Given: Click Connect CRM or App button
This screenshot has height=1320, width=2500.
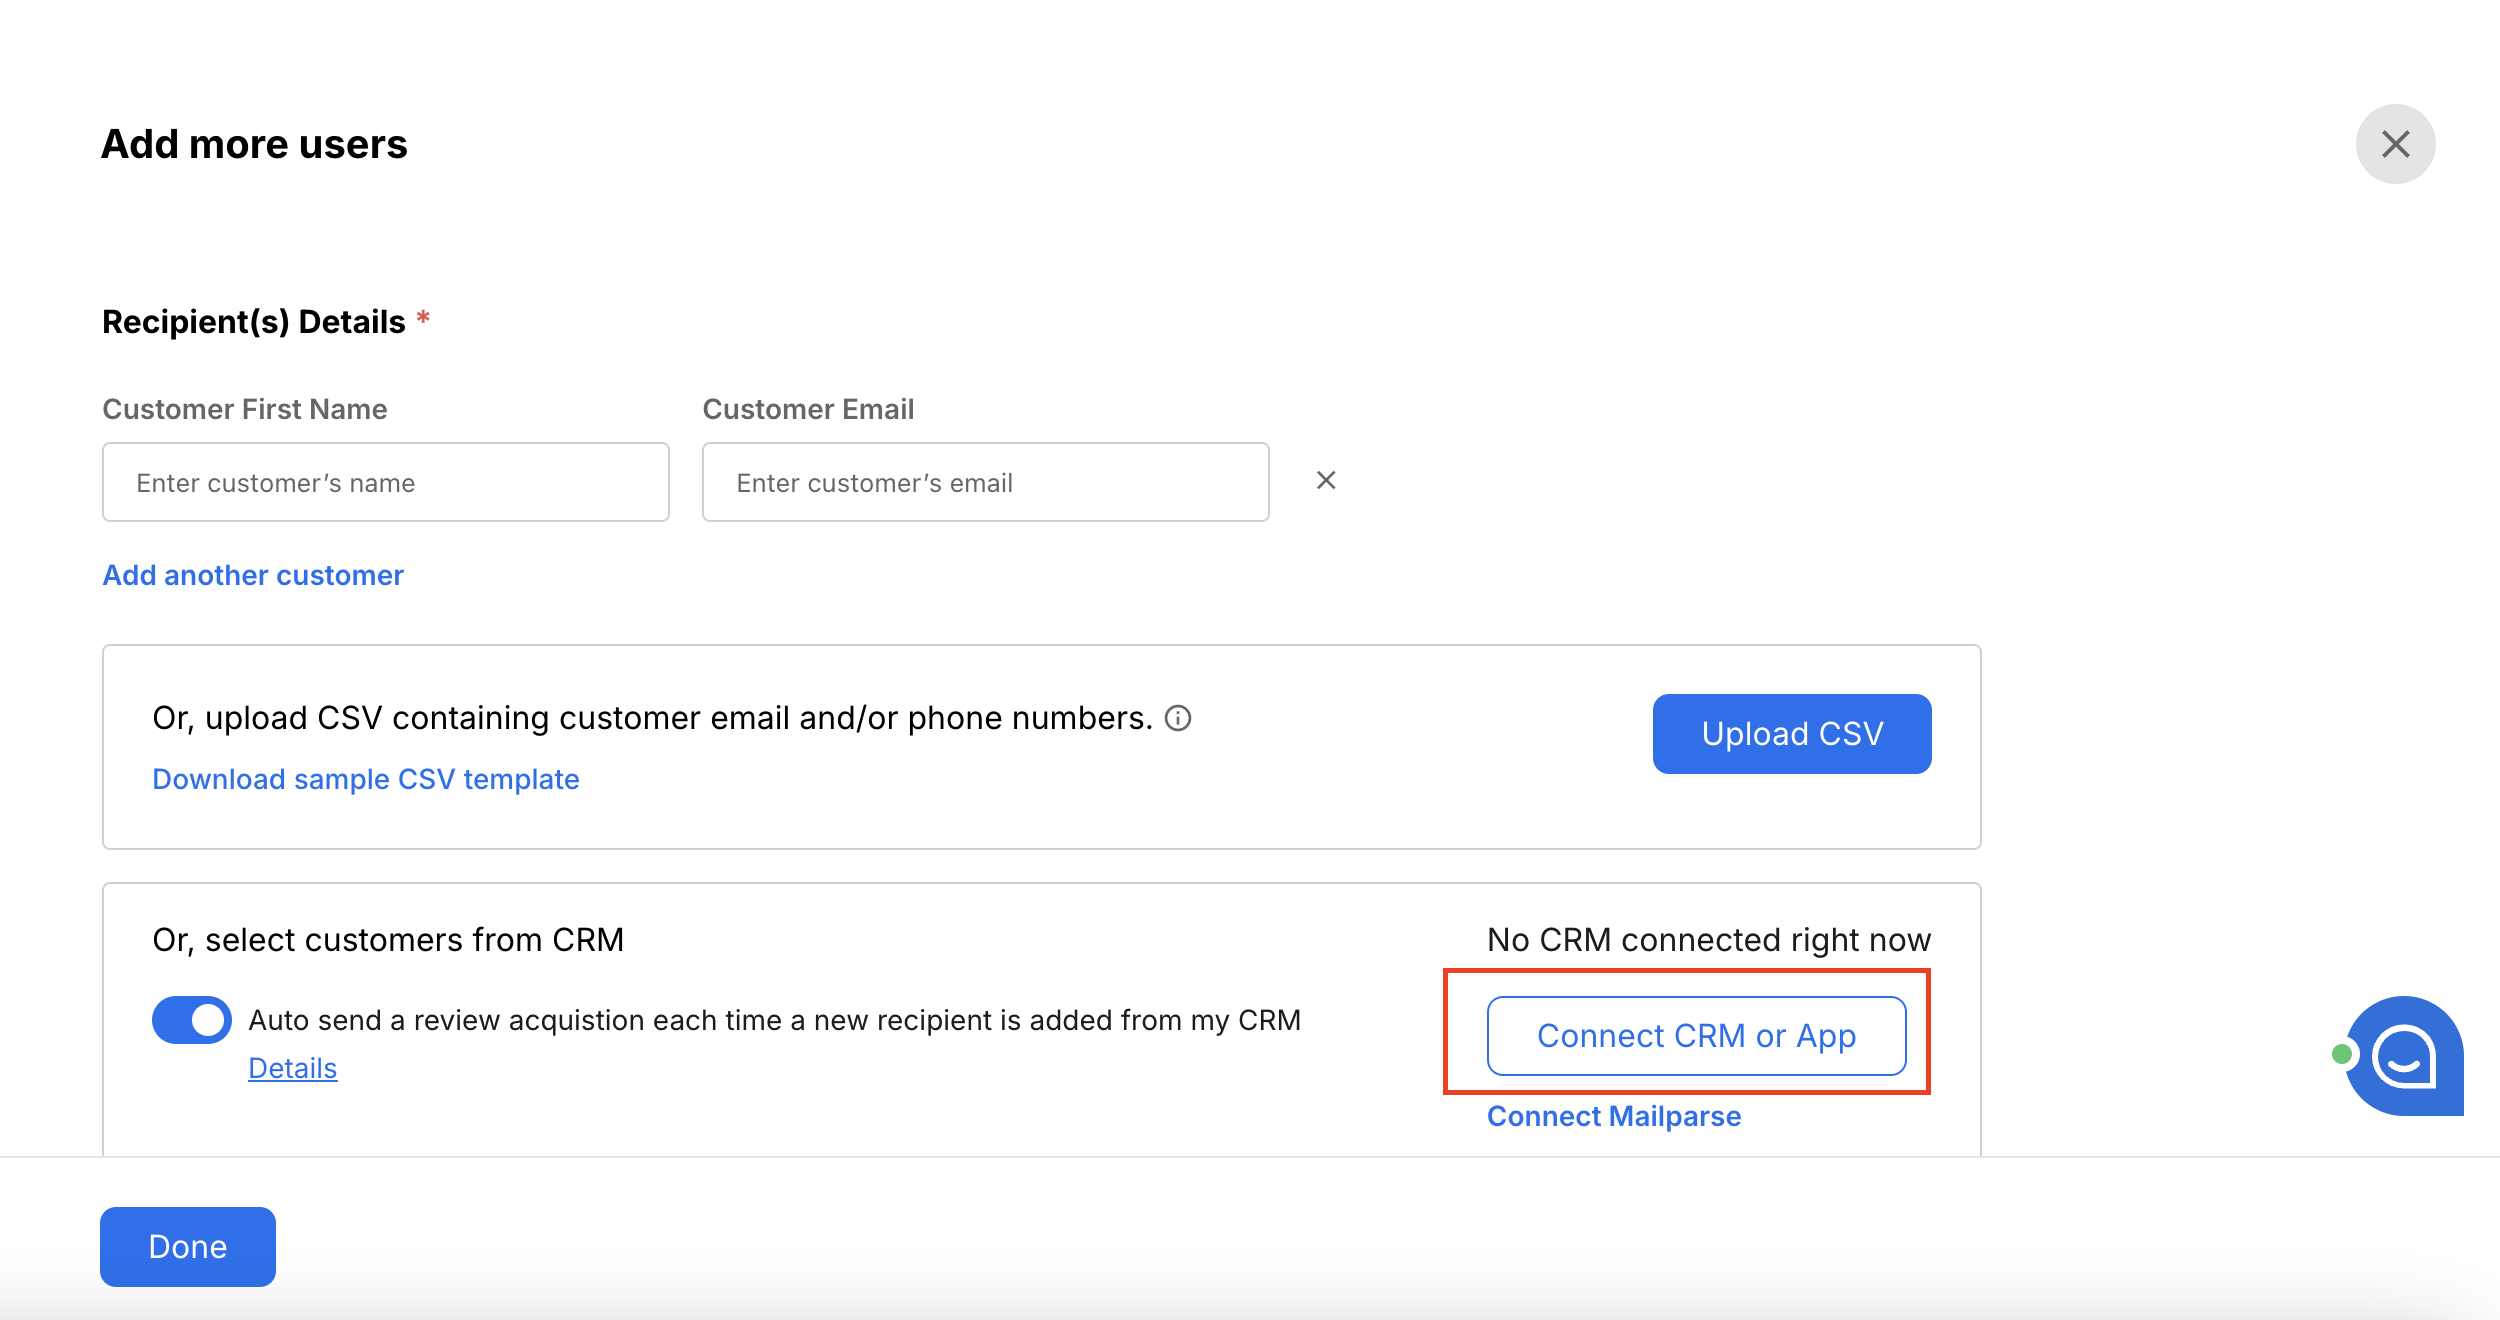Looking at the screenshot, I should (1696, 1036).
